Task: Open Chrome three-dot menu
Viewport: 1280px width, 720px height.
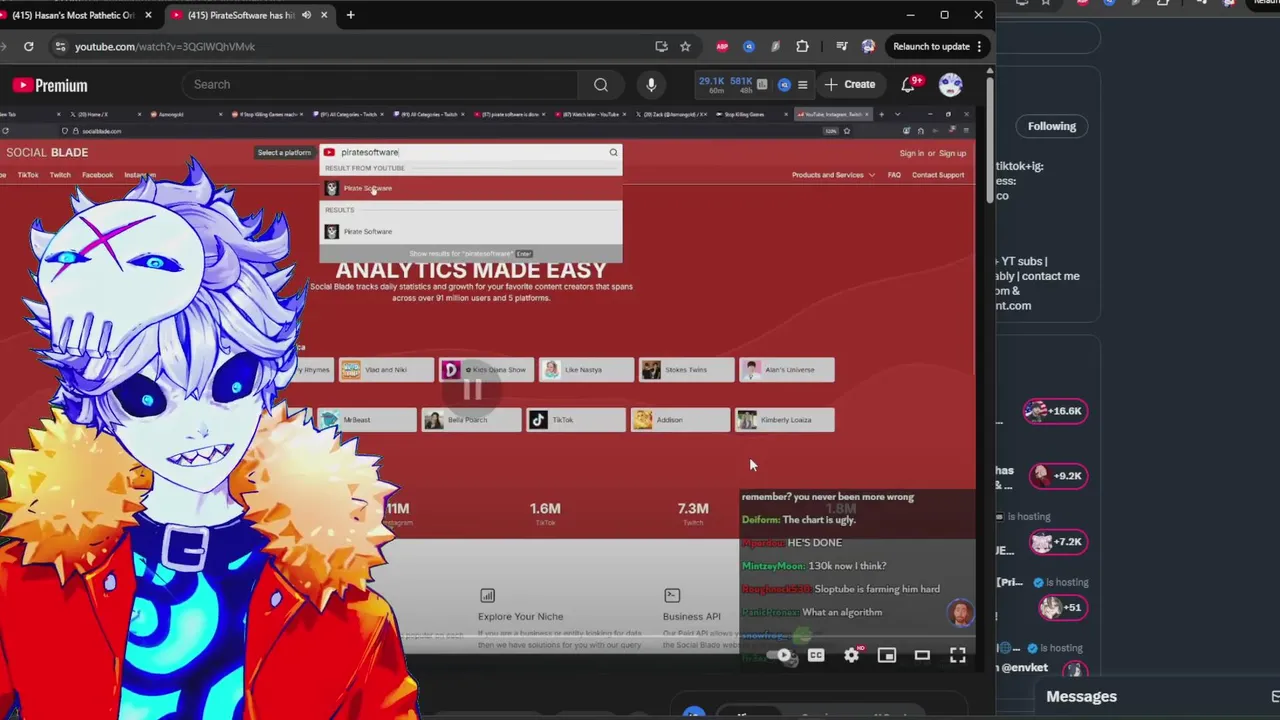Action: coord(981,46)
